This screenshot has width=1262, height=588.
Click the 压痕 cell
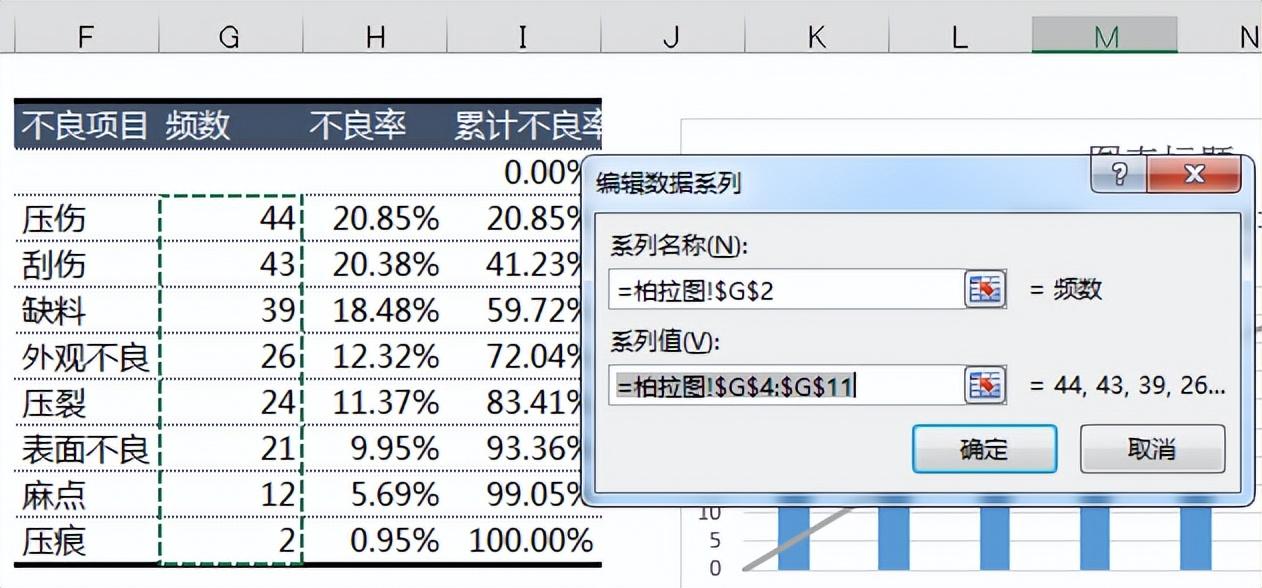tap(86, 542)
